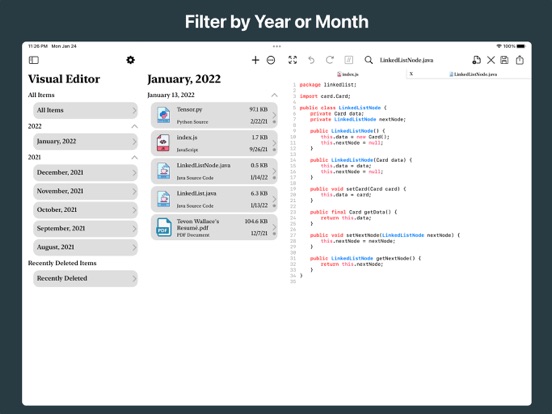Click the Wi-Fi status icon
552x414 pixels.
pos(499,46)
